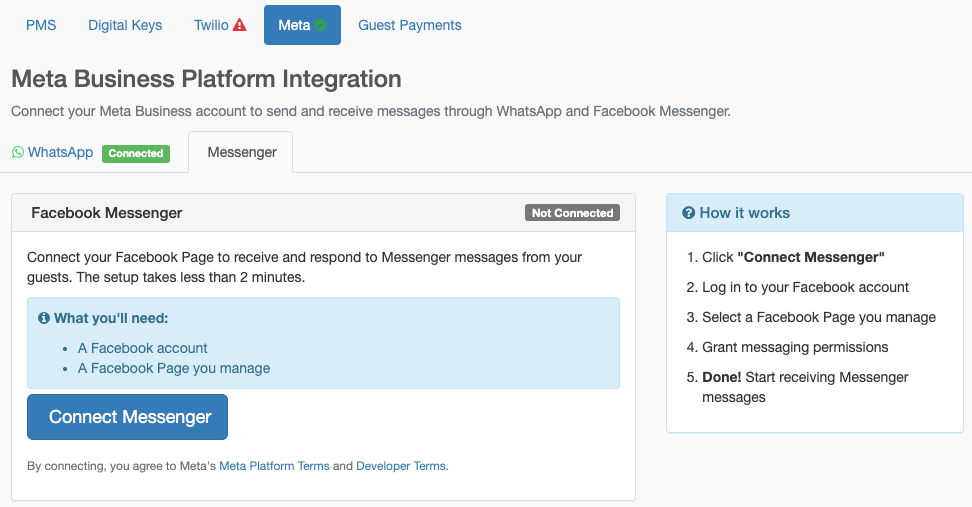The width and height of the screenshot is (972, 507).
Task: Open the Meta Platform Terms link
Action: pos(274,466)
